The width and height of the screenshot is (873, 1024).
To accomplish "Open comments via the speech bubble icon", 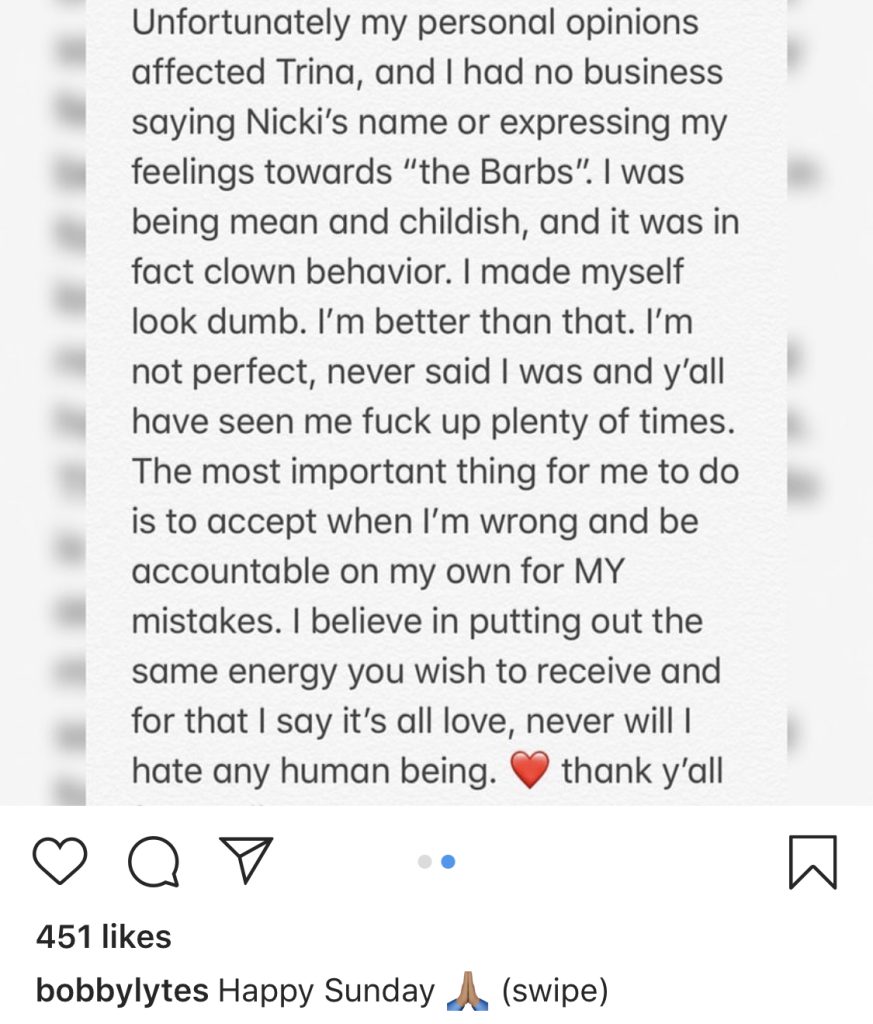I will 153,862.
